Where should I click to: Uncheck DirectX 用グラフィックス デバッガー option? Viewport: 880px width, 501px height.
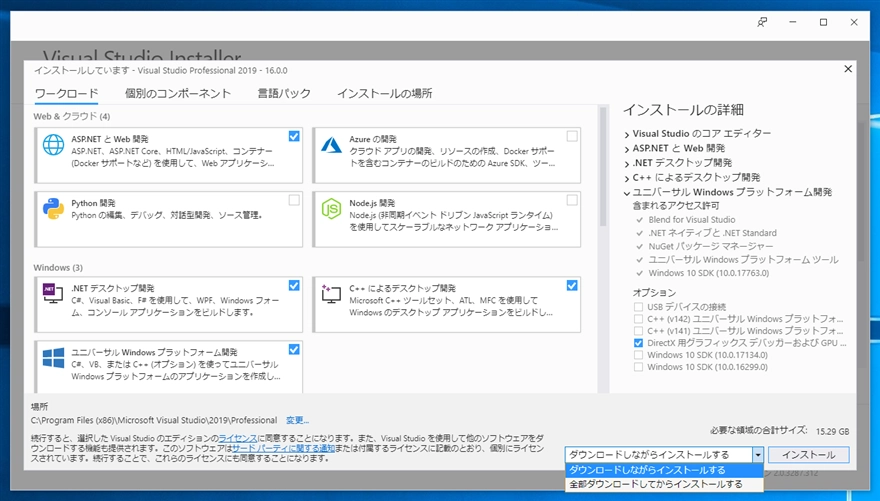(x=638, y=343)
